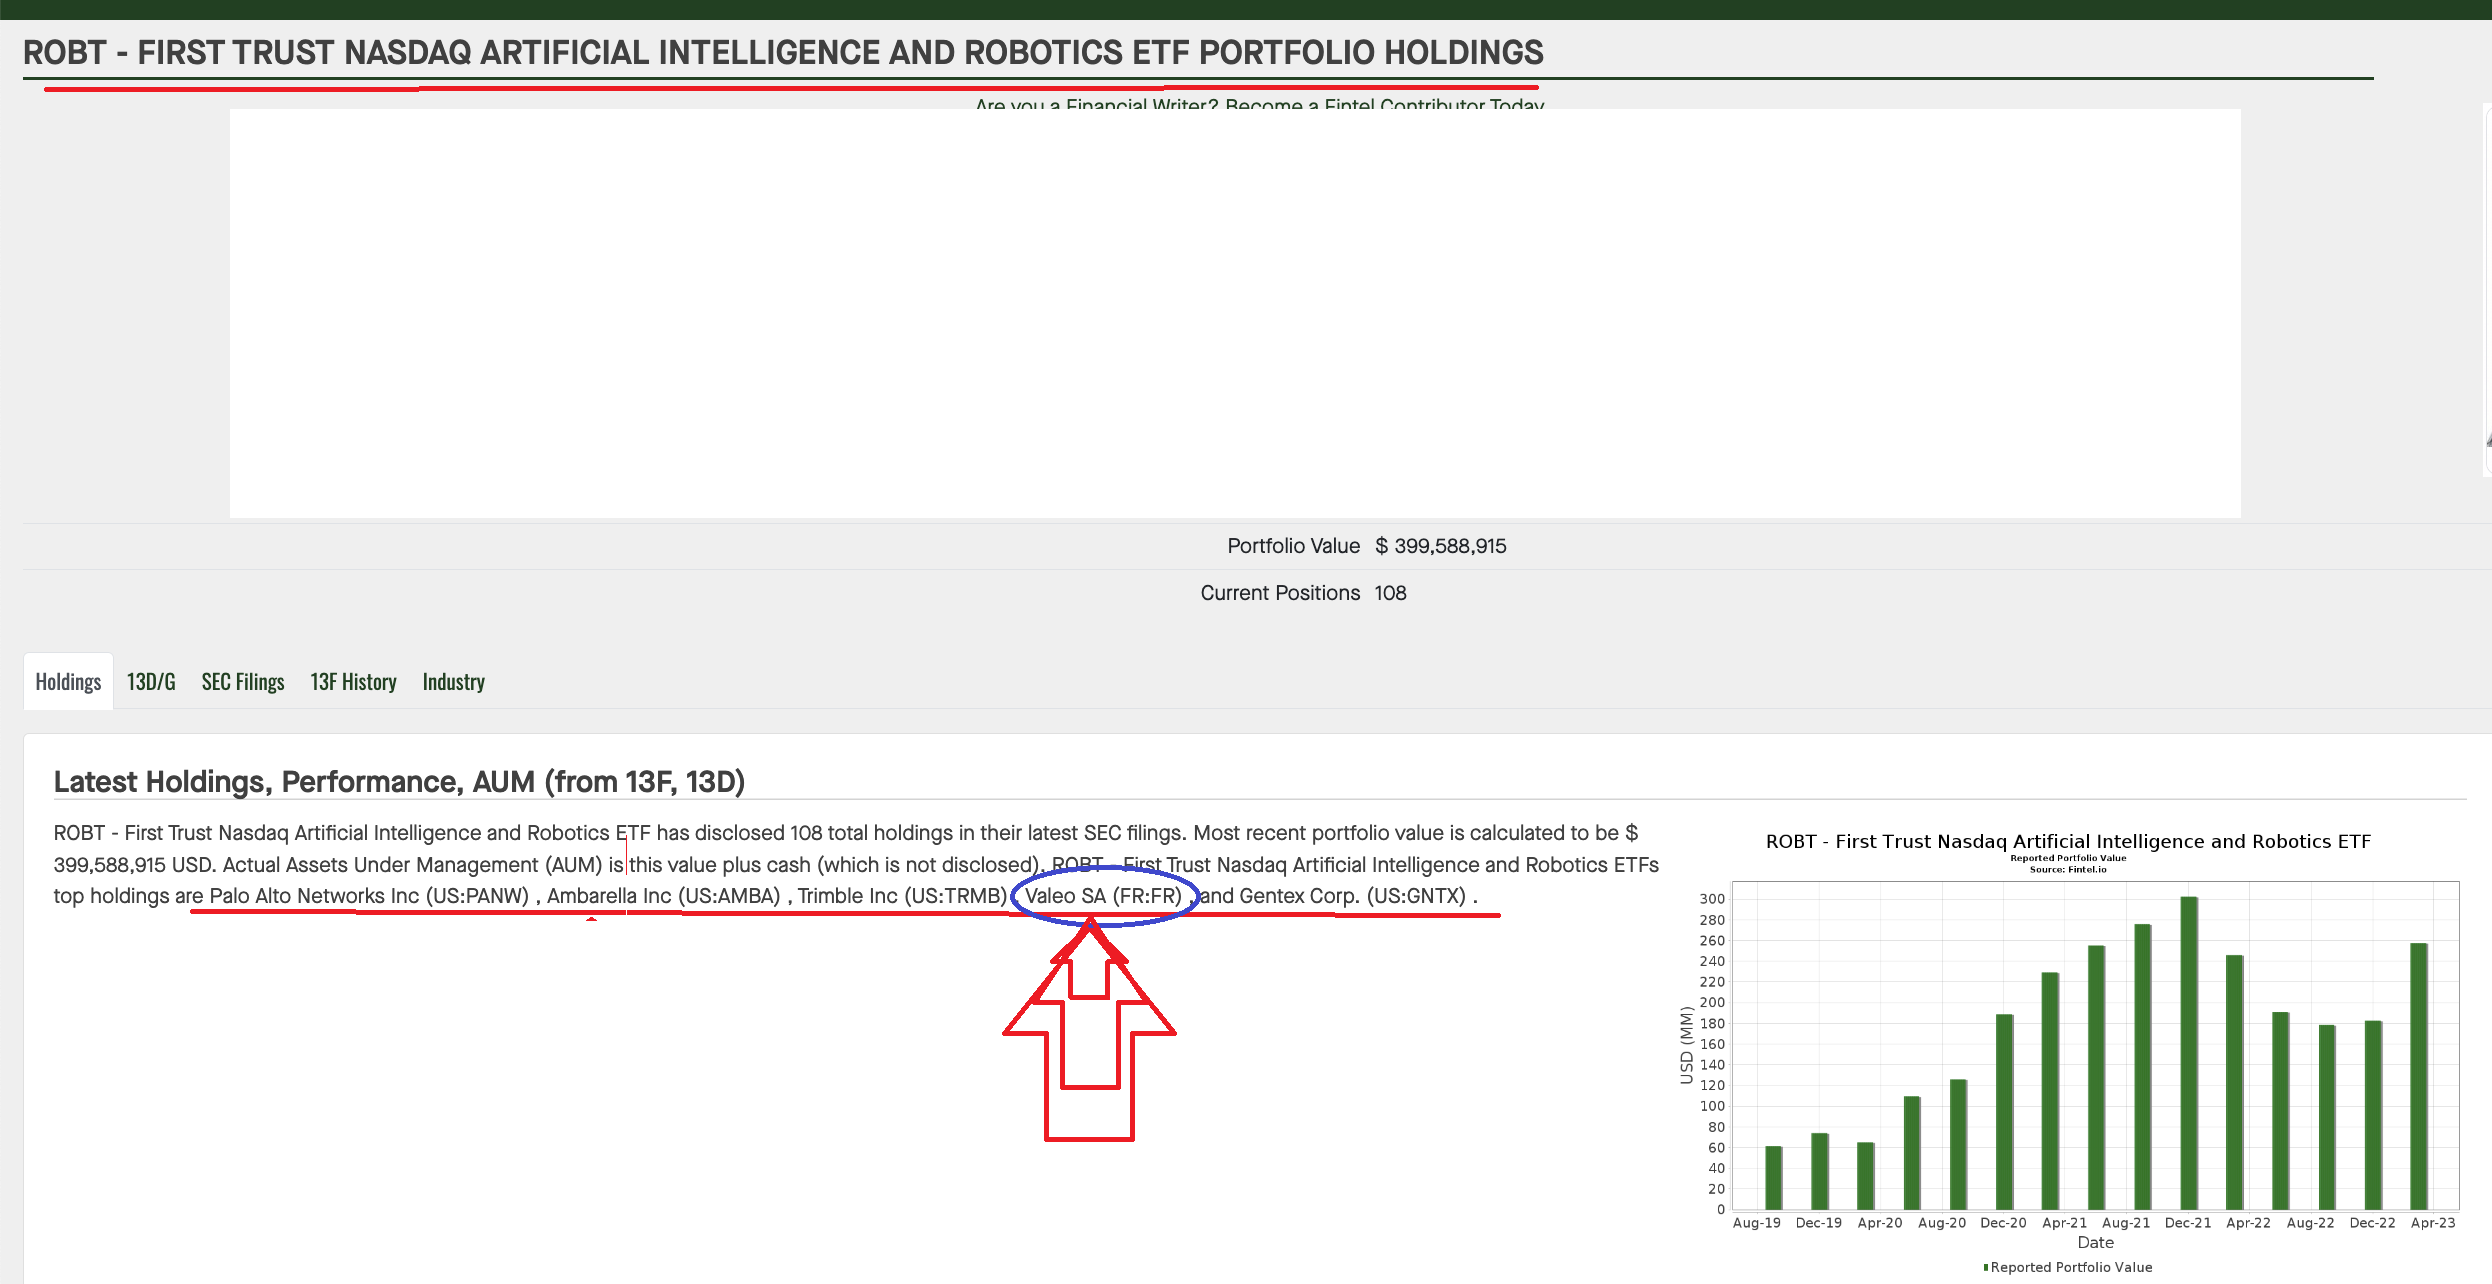Click the Latest Holdings, Performance, AUM heading

399,782
